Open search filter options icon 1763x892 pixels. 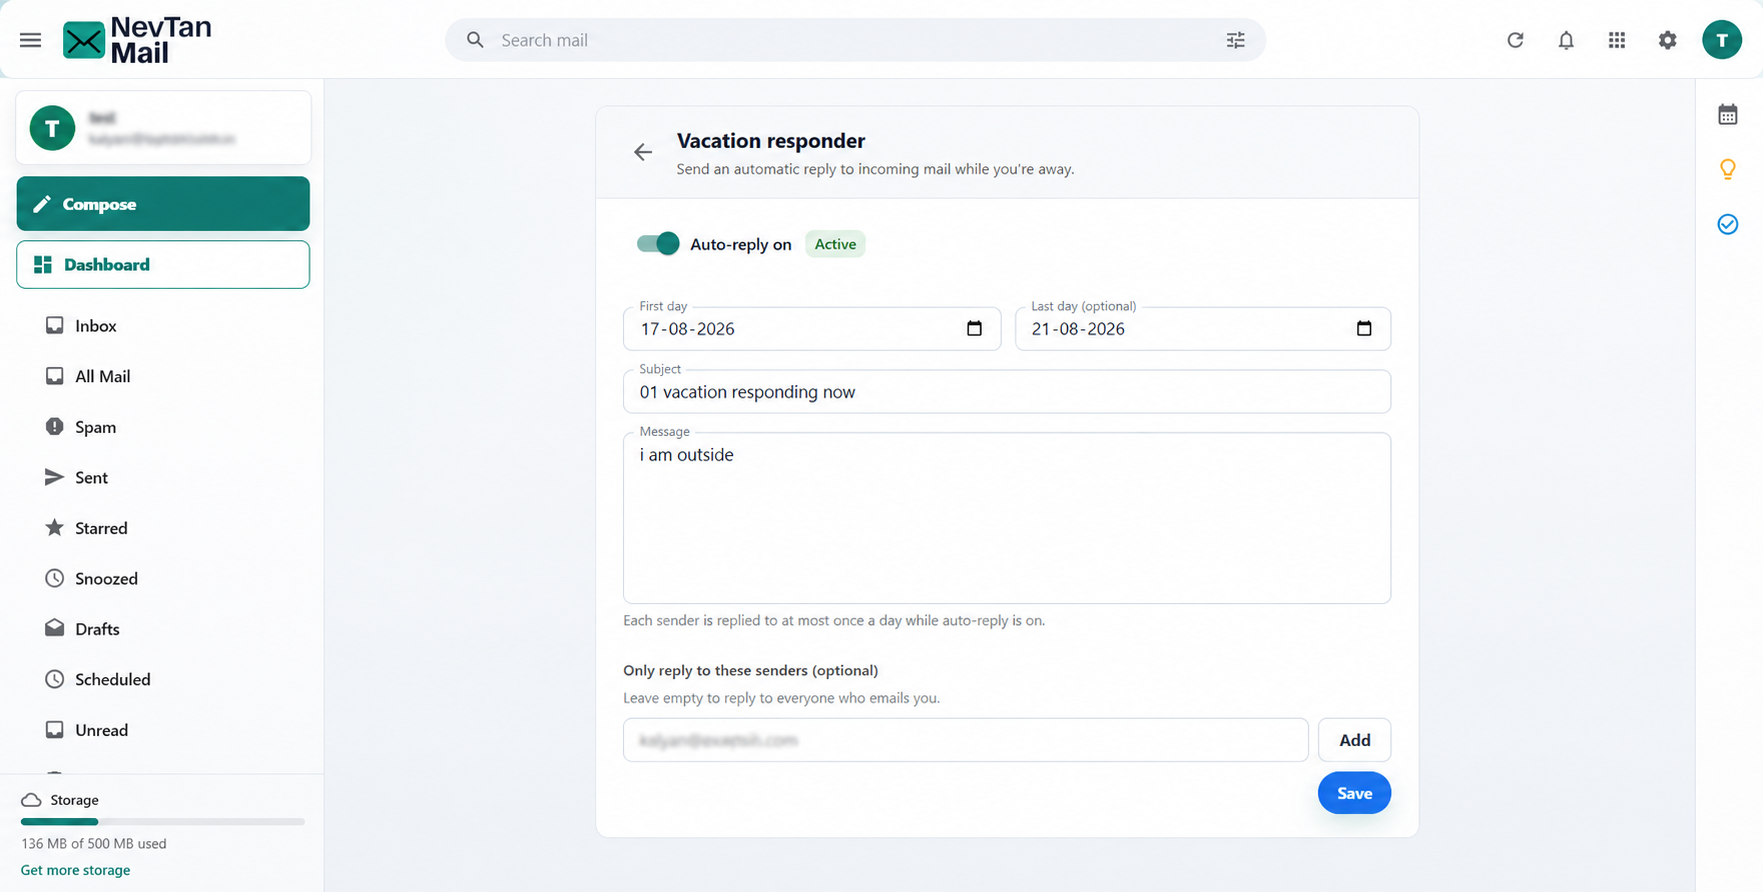pos(1236,40)
